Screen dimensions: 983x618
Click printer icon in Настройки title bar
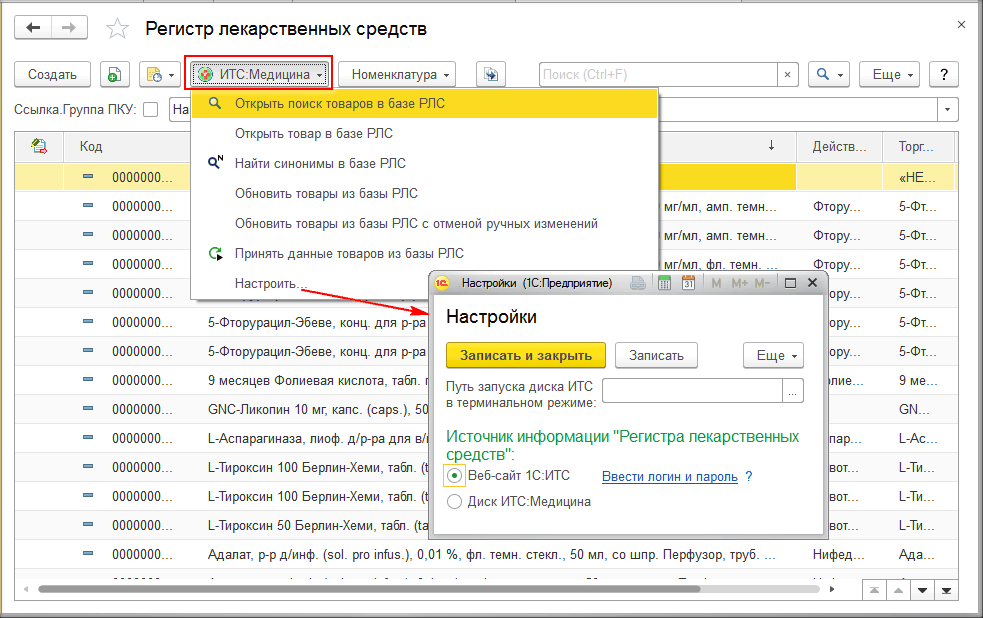pos(638,283)
